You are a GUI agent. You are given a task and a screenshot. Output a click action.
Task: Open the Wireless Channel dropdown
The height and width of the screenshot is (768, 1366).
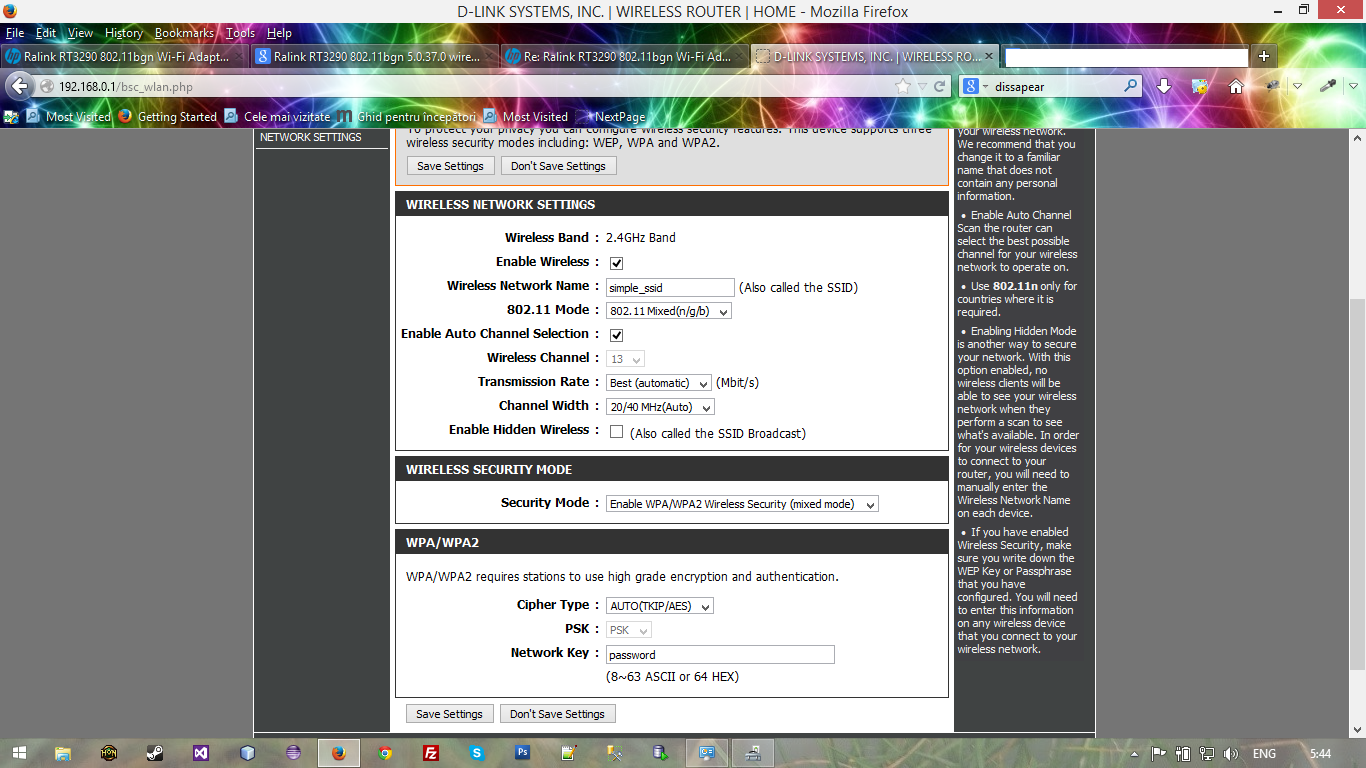pyautogui.click(x=626, y=359)
